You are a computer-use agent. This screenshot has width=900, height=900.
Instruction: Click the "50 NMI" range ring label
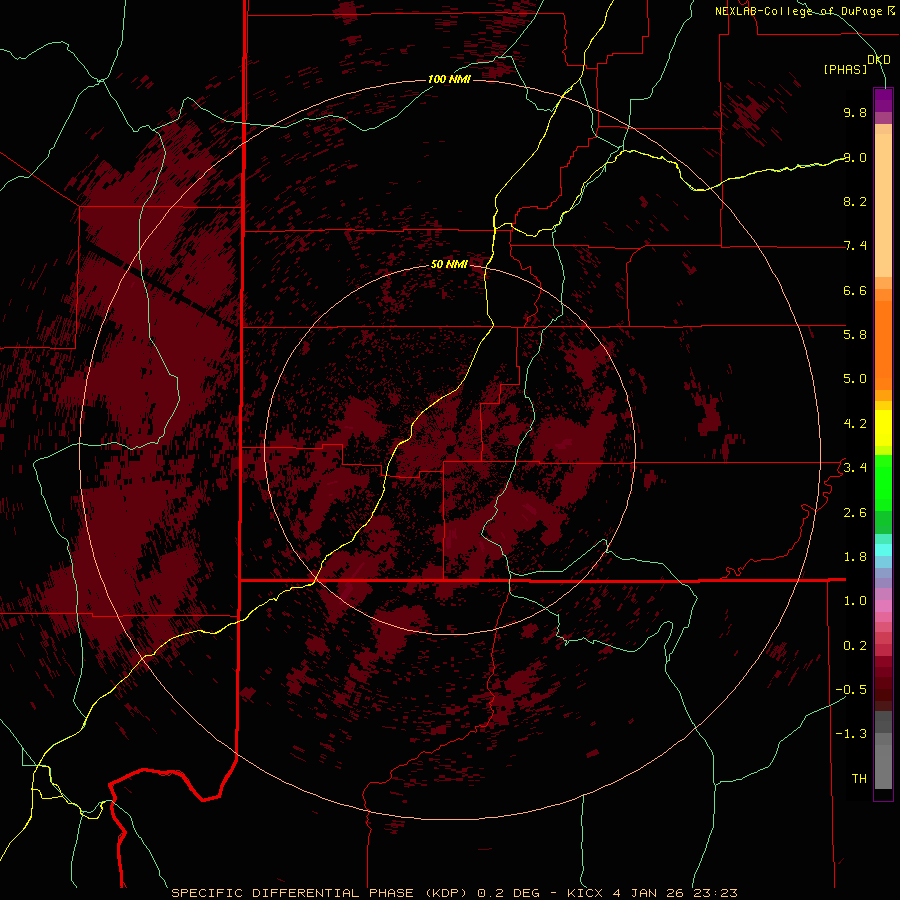coord(449,265)
